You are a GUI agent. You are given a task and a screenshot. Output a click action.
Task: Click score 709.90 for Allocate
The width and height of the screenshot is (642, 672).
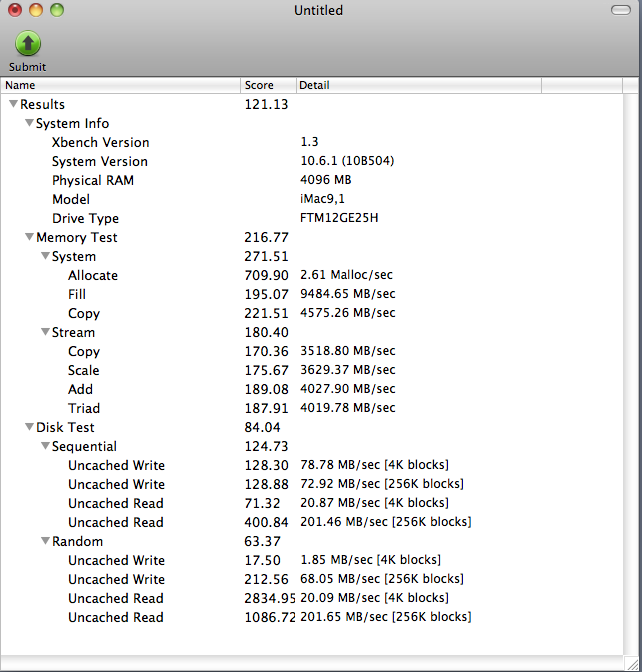[266, 275]
